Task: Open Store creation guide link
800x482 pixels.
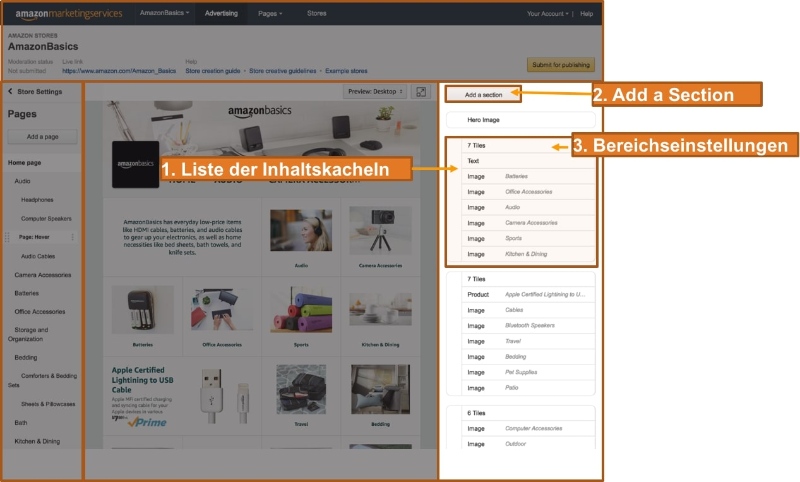Action: [213, 71]
